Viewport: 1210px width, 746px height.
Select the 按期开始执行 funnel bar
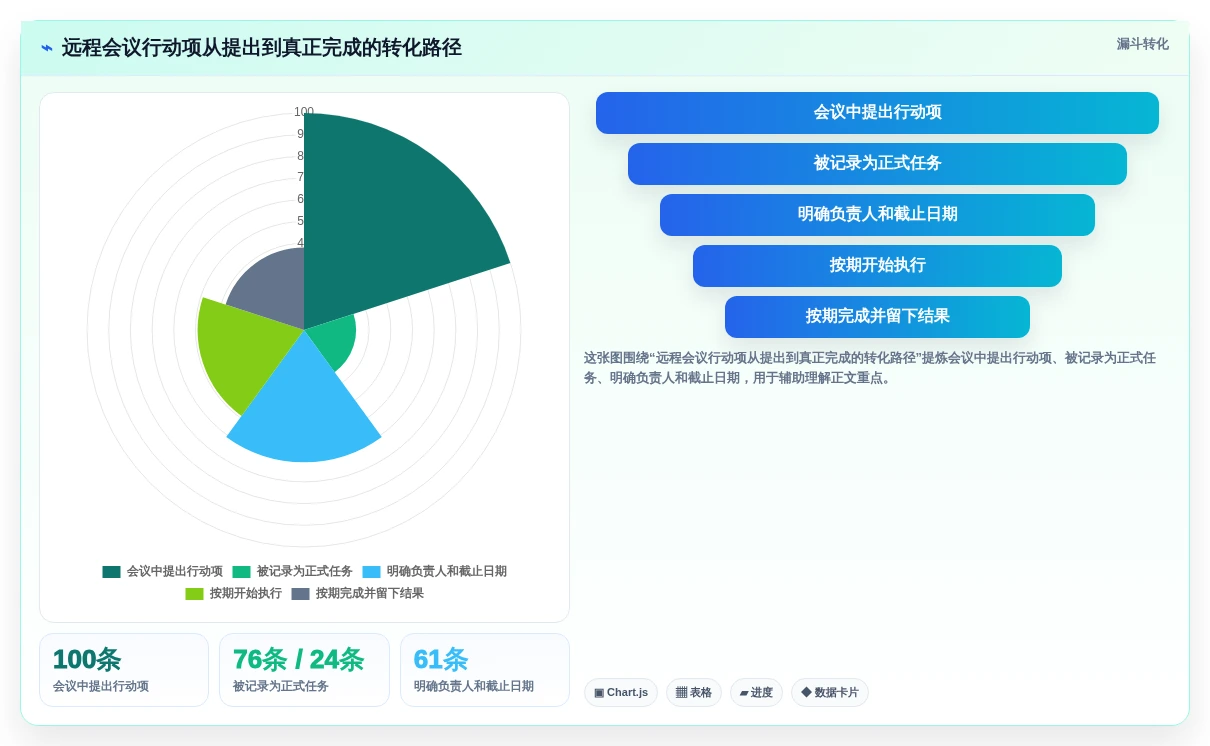(x=877, y=266)
